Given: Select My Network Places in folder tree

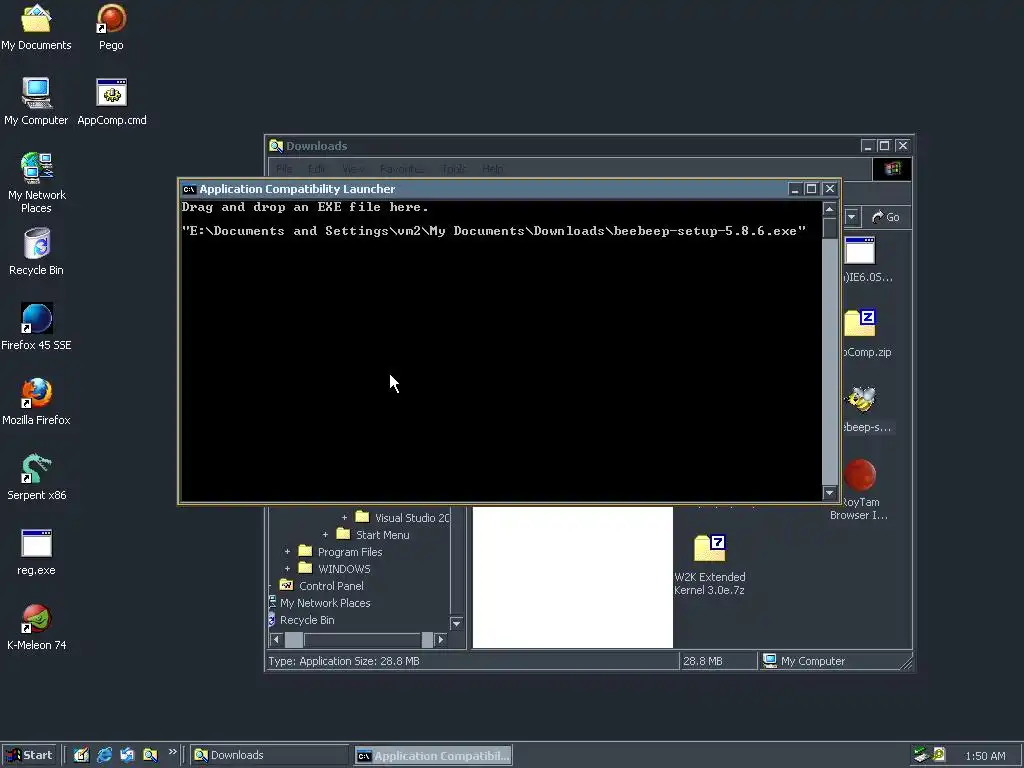Looking at the screenshot, I should [x=325, y=603].
